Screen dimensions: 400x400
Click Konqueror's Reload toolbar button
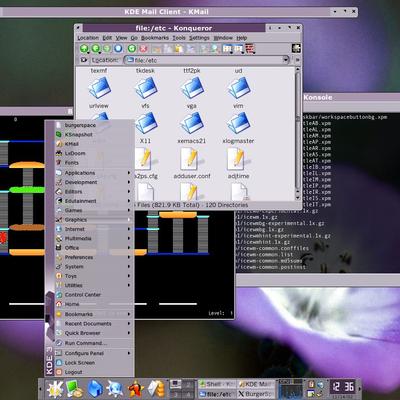click(132, 49)
